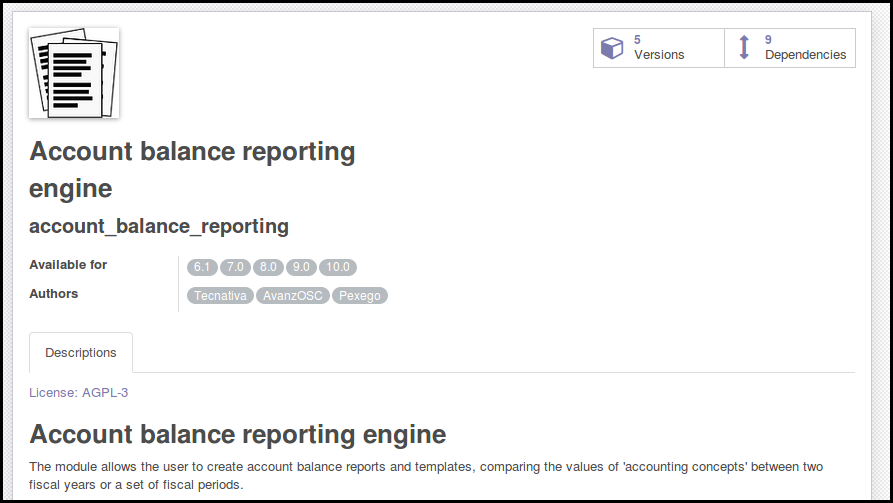The width and height of the screenshot is (893, 503).
Task: Open the 5 Versions stat button
Action: tap(659, 48)
